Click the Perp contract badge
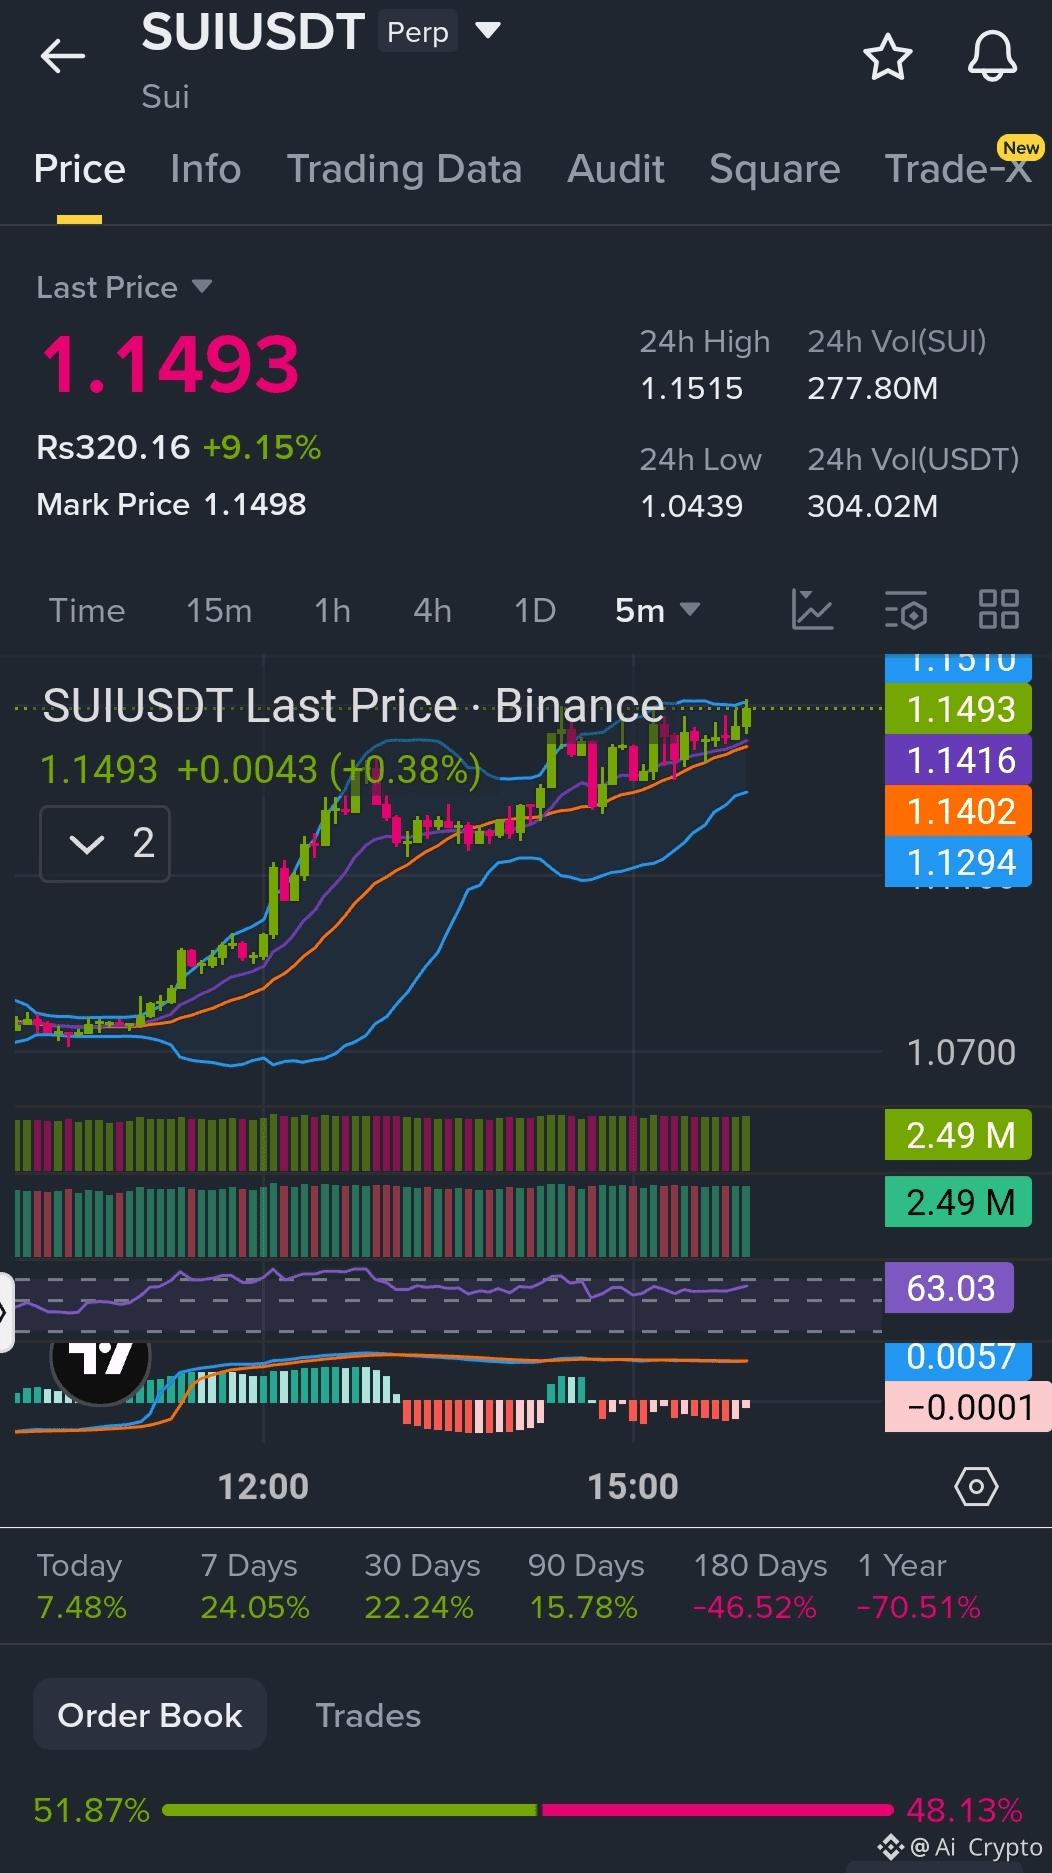1052x1873 pixels. coord(418,32)
